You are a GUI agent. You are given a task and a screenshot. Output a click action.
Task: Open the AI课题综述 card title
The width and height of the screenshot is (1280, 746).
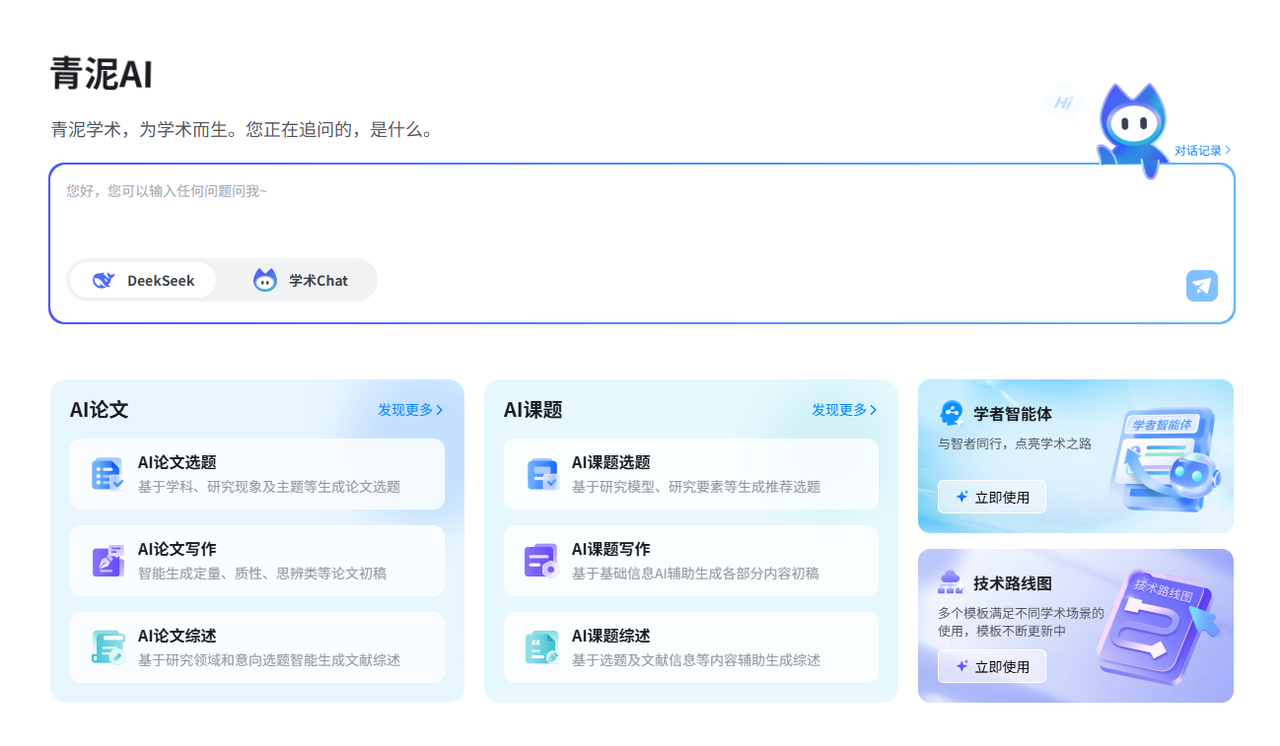pos(611,636)
